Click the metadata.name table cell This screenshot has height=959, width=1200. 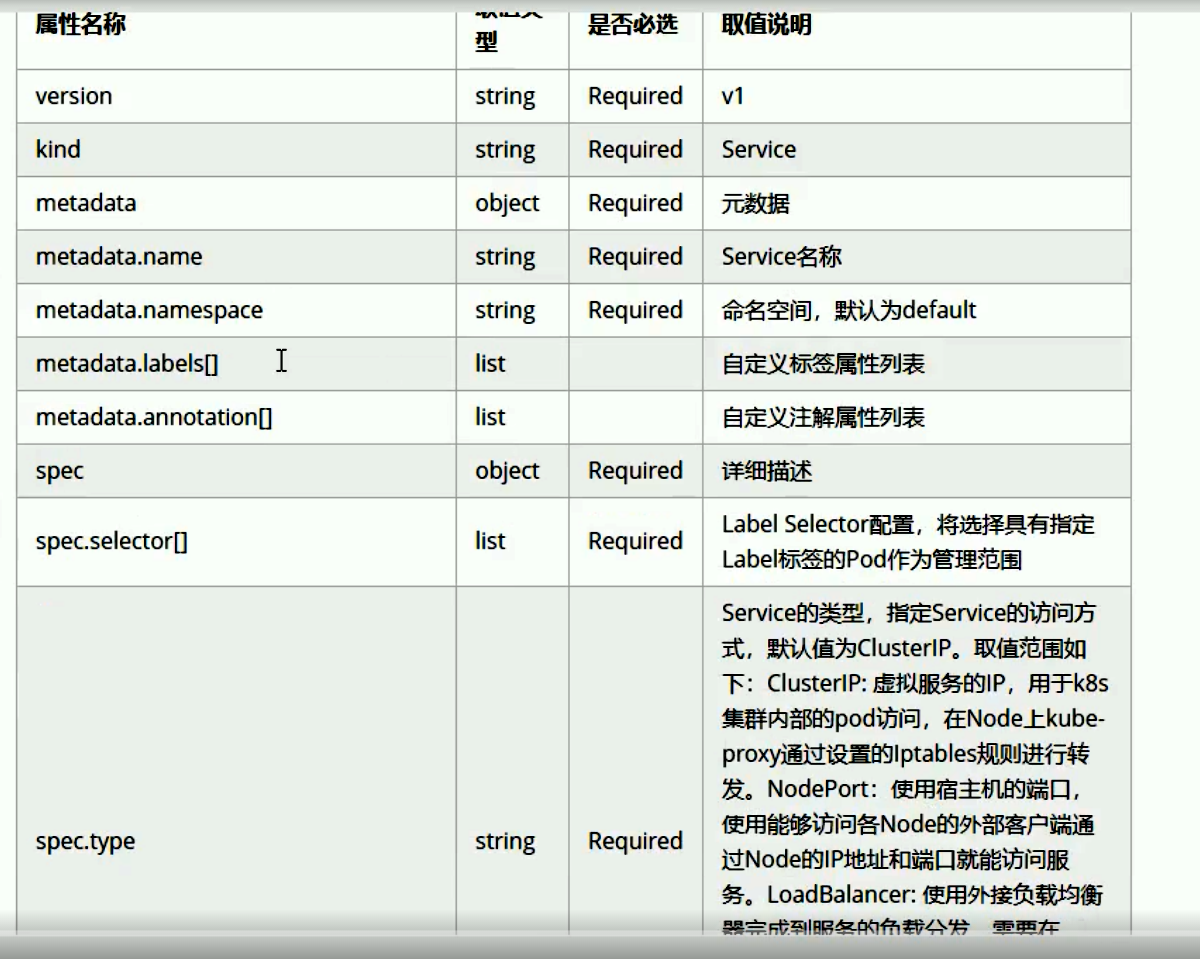pos(117,256)
